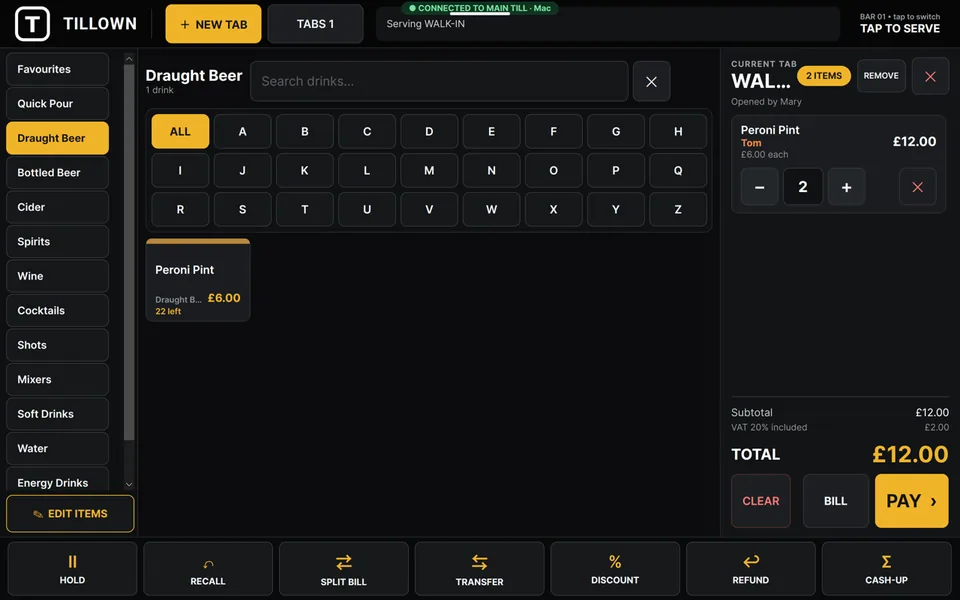Image resolution: width=960 pixels, height=600 pixels.
Task: Filter drinks by letter S
Action: click(242, 209)
